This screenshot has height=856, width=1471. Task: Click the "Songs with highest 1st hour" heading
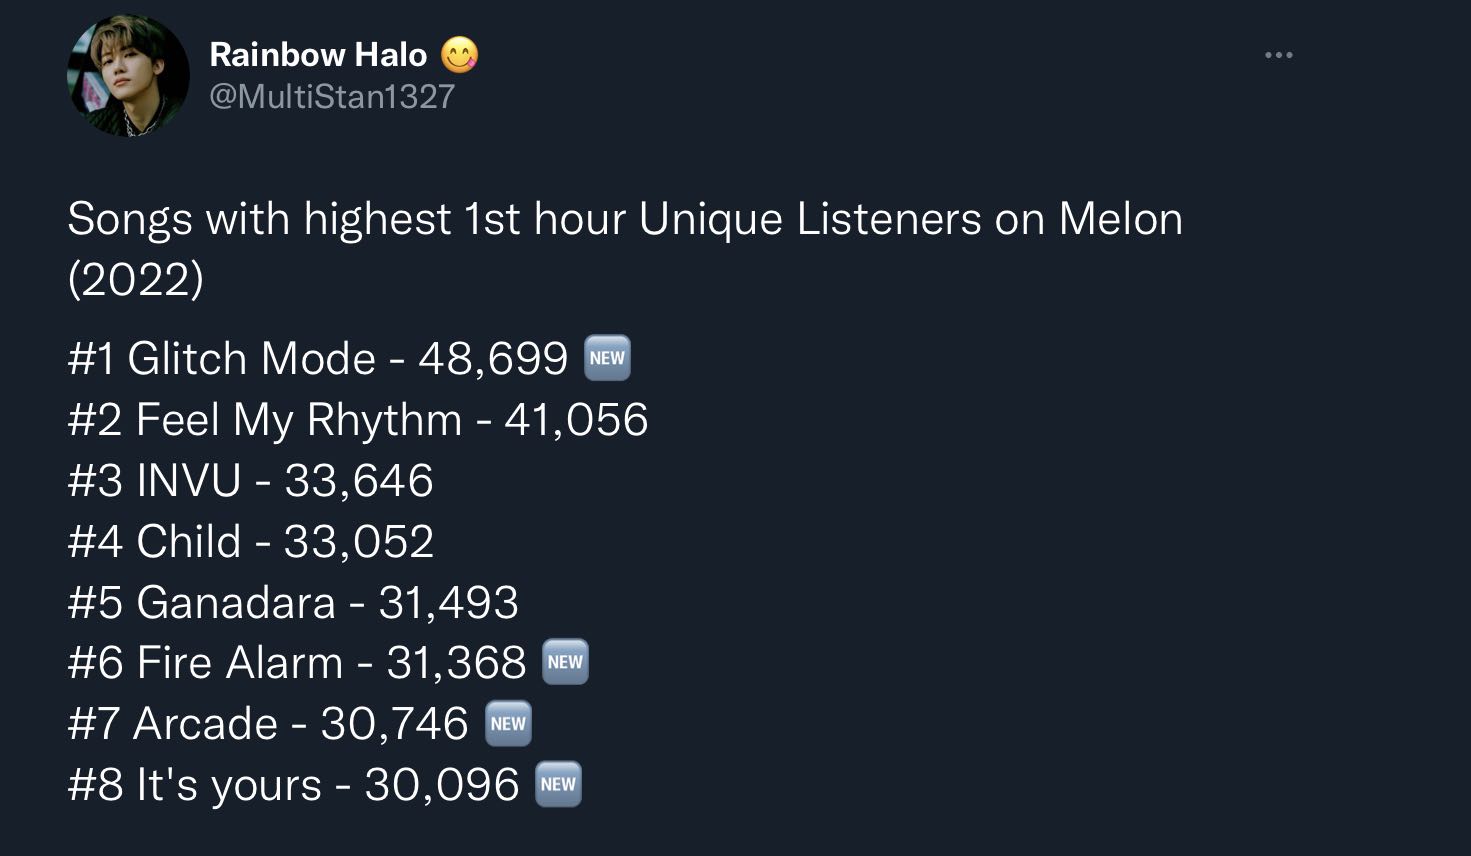pos(625,219)
